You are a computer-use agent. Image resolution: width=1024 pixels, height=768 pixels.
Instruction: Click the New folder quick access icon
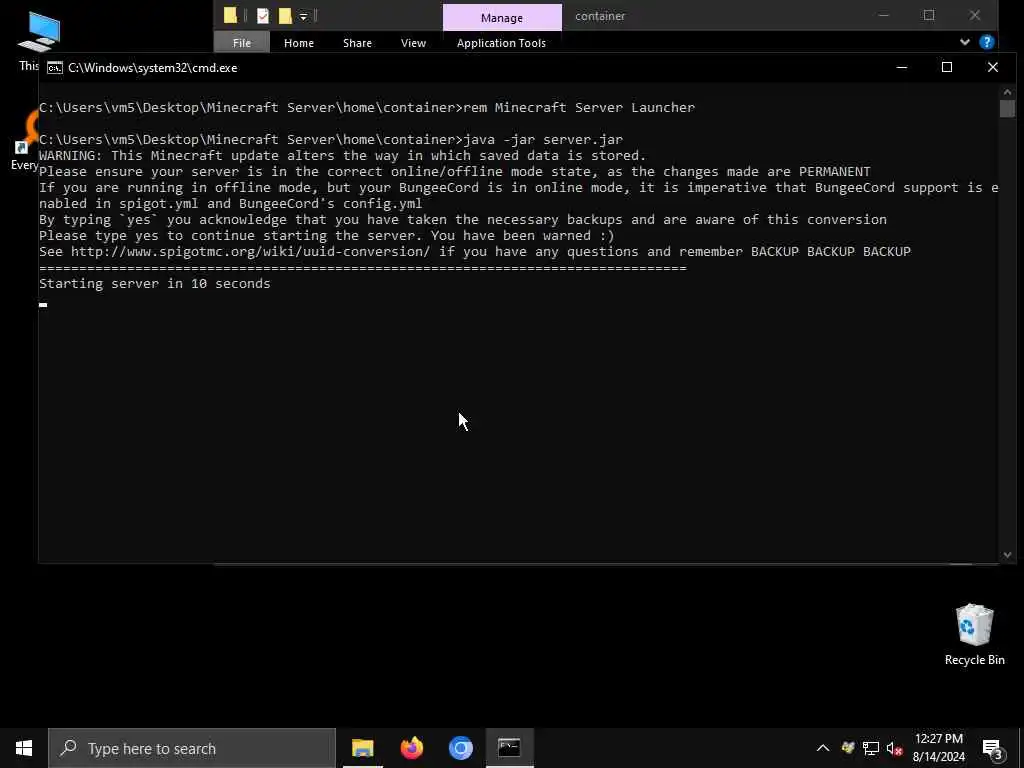285,16
